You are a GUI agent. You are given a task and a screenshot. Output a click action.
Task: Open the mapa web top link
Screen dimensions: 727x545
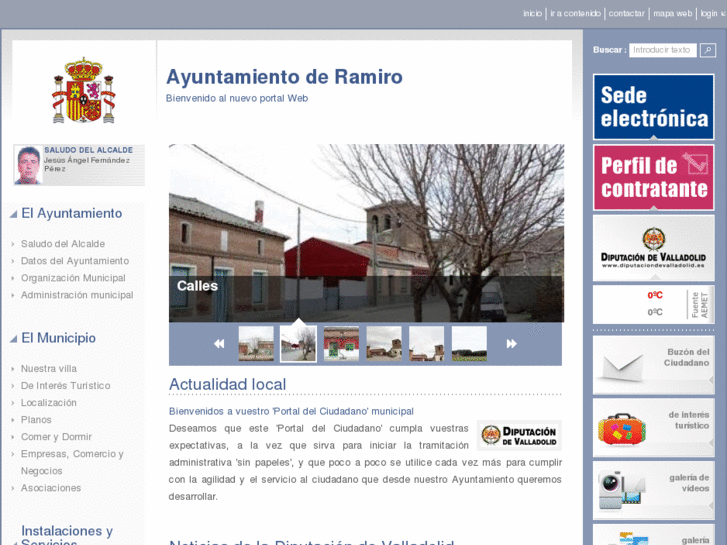coord(672,13)
